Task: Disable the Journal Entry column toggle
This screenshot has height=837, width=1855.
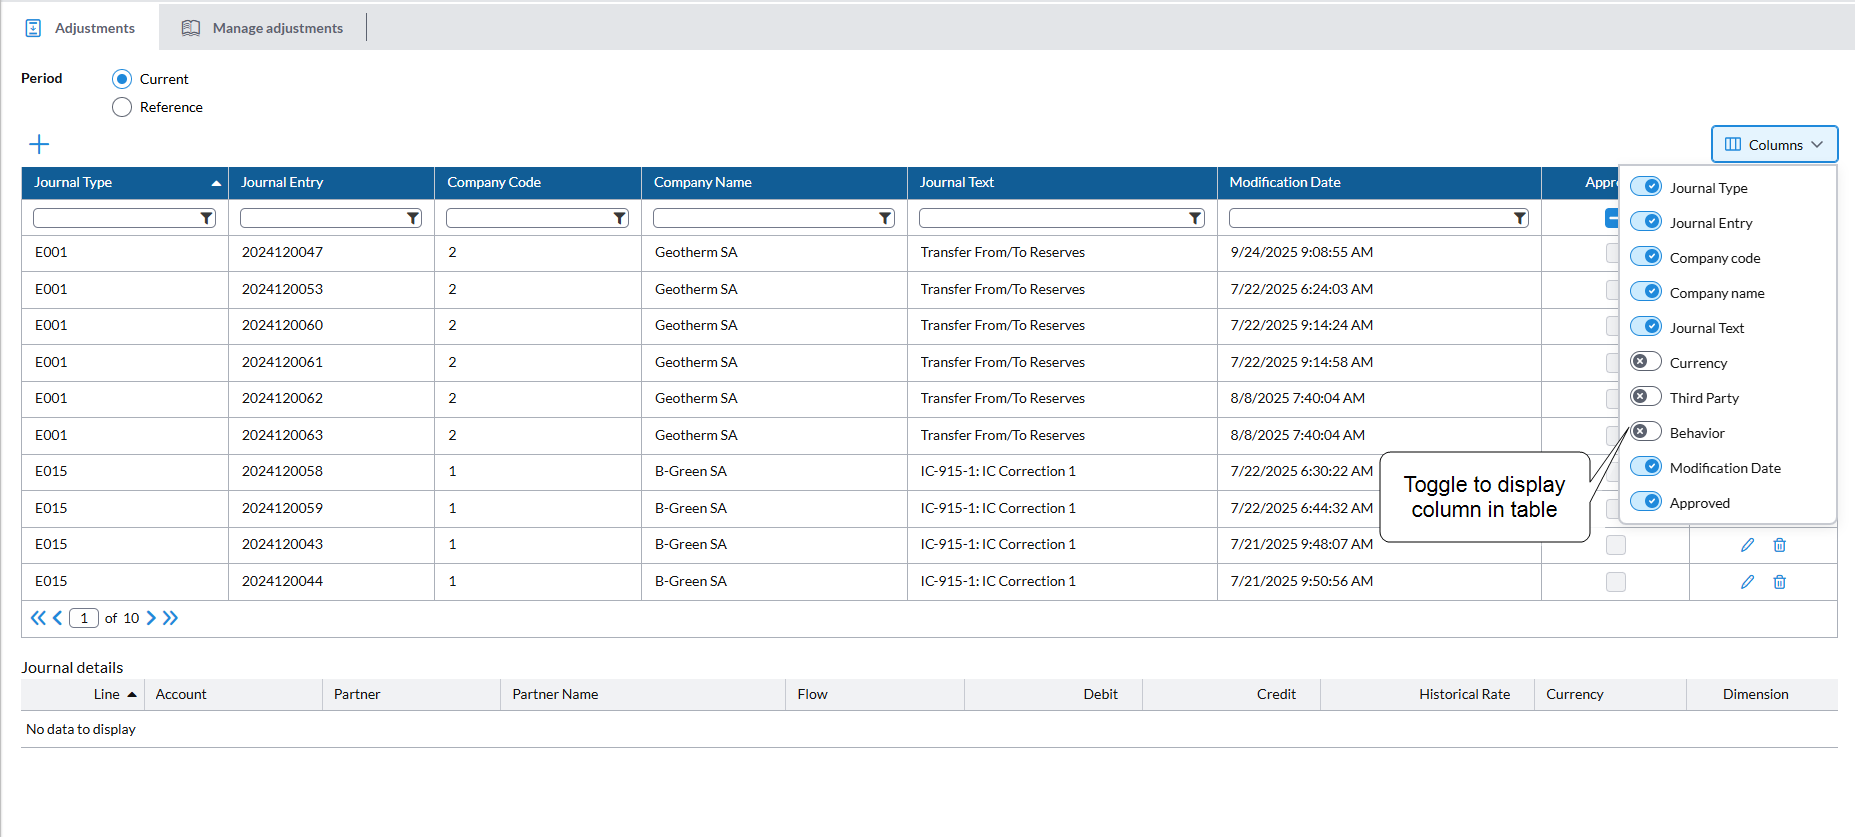Action: tap(1645, 222)
